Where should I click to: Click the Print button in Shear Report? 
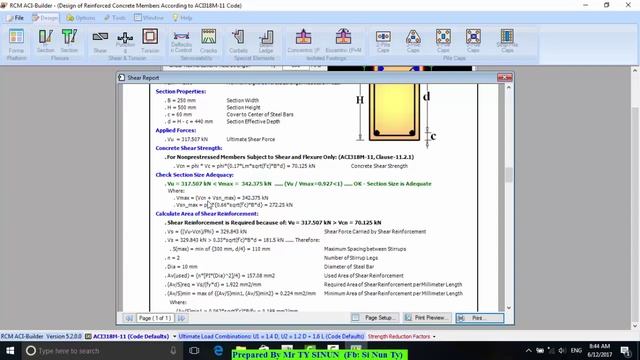point(480,318)
